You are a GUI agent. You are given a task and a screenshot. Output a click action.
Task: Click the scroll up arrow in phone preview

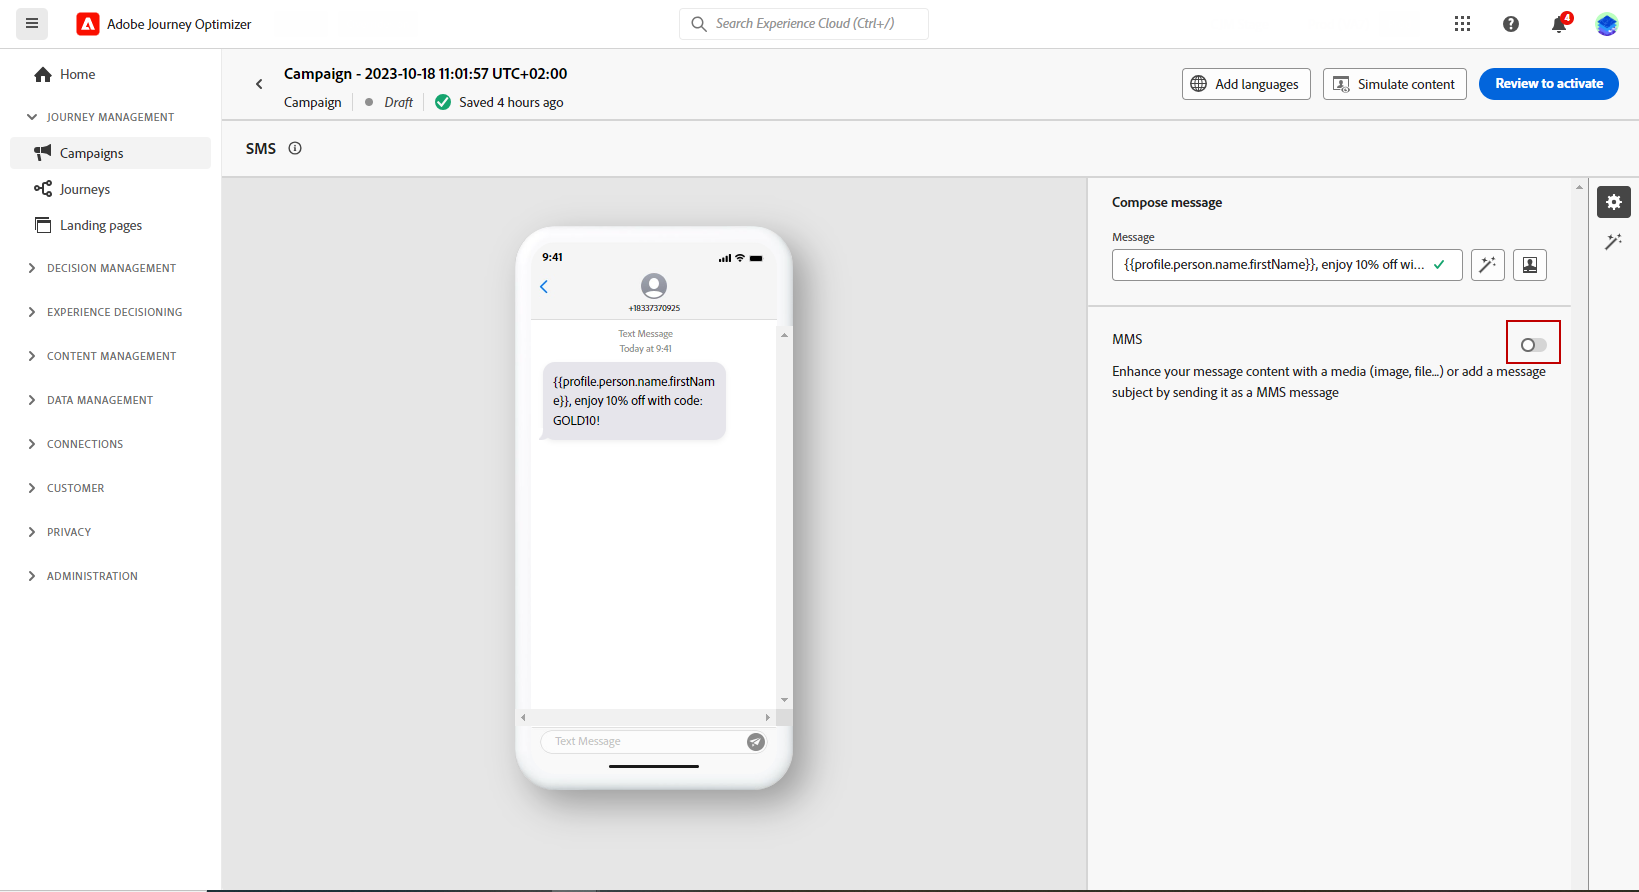[785, 334]
